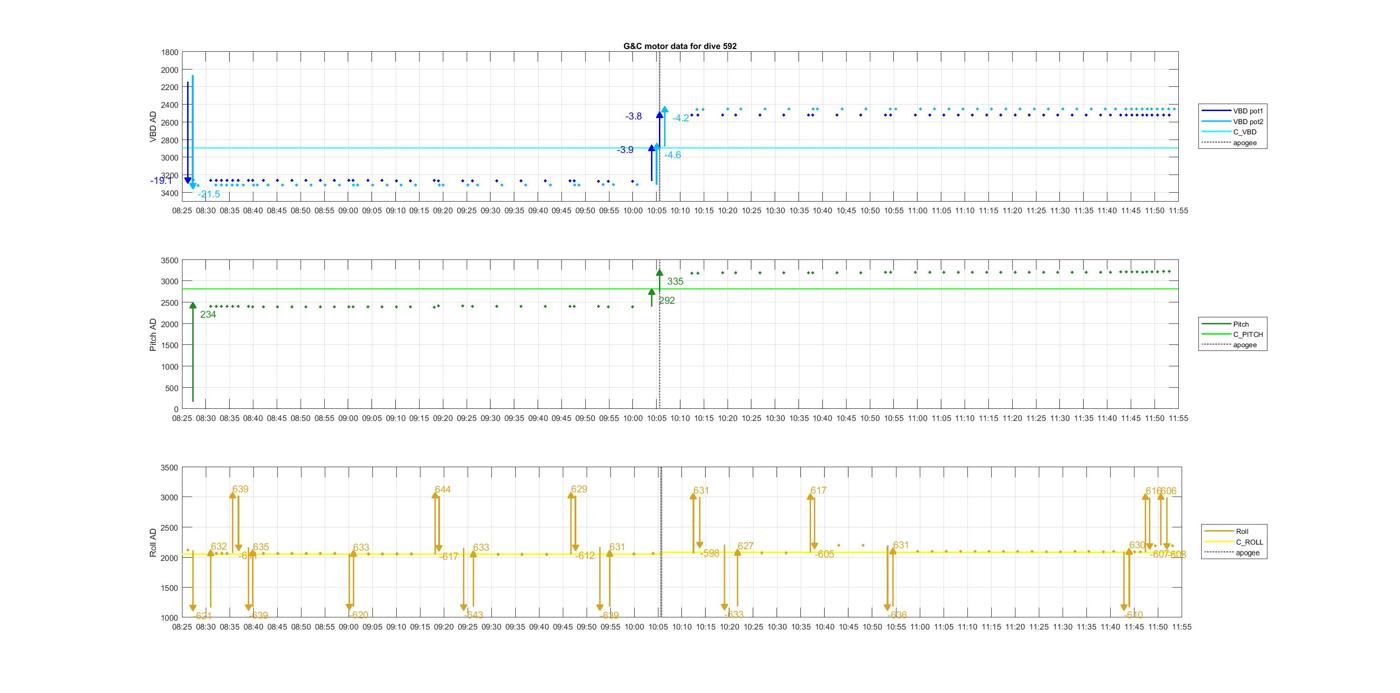Click the '-21.5' VBD move label
This screenshot has height=693, width=1400.
coord(209,194)
